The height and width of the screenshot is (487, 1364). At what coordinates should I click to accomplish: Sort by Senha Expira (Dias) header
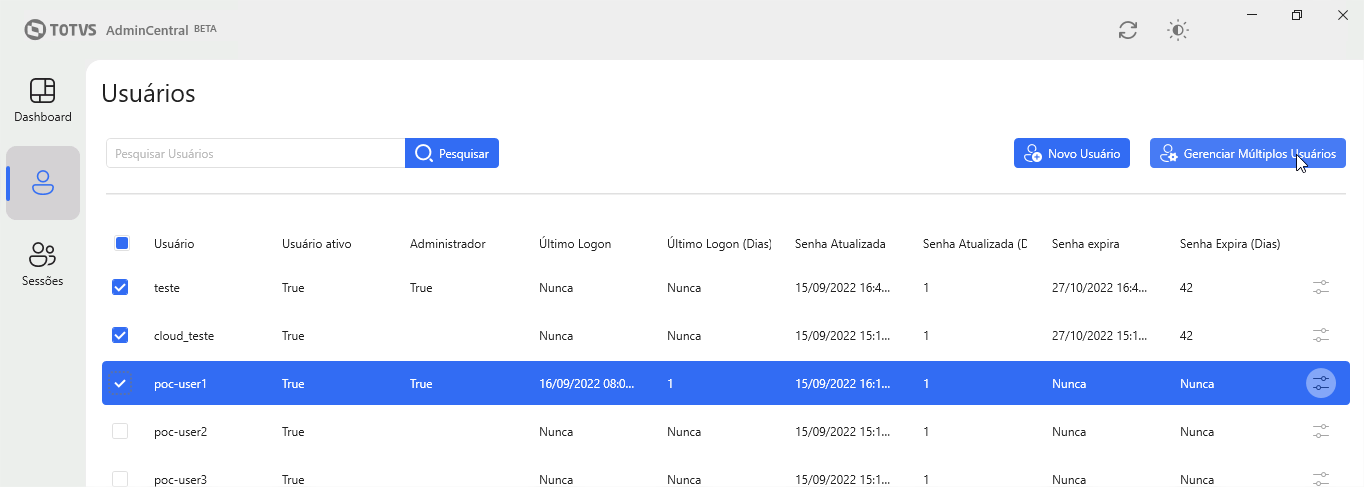1230,244
